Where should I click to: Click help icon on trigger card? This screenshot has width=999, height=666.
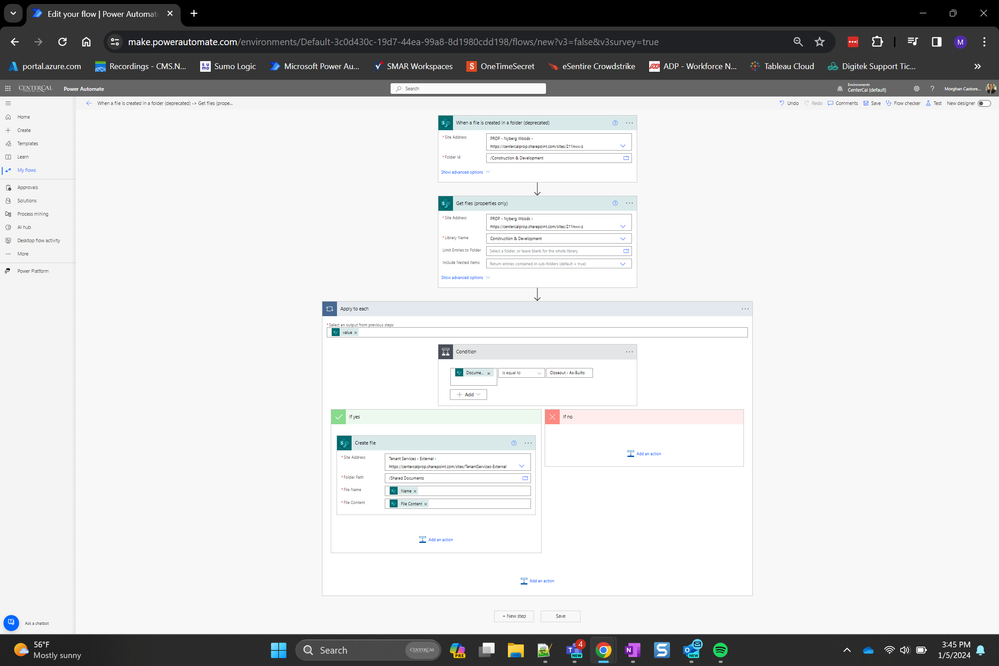pyautogui.click(x=615, y=123)
